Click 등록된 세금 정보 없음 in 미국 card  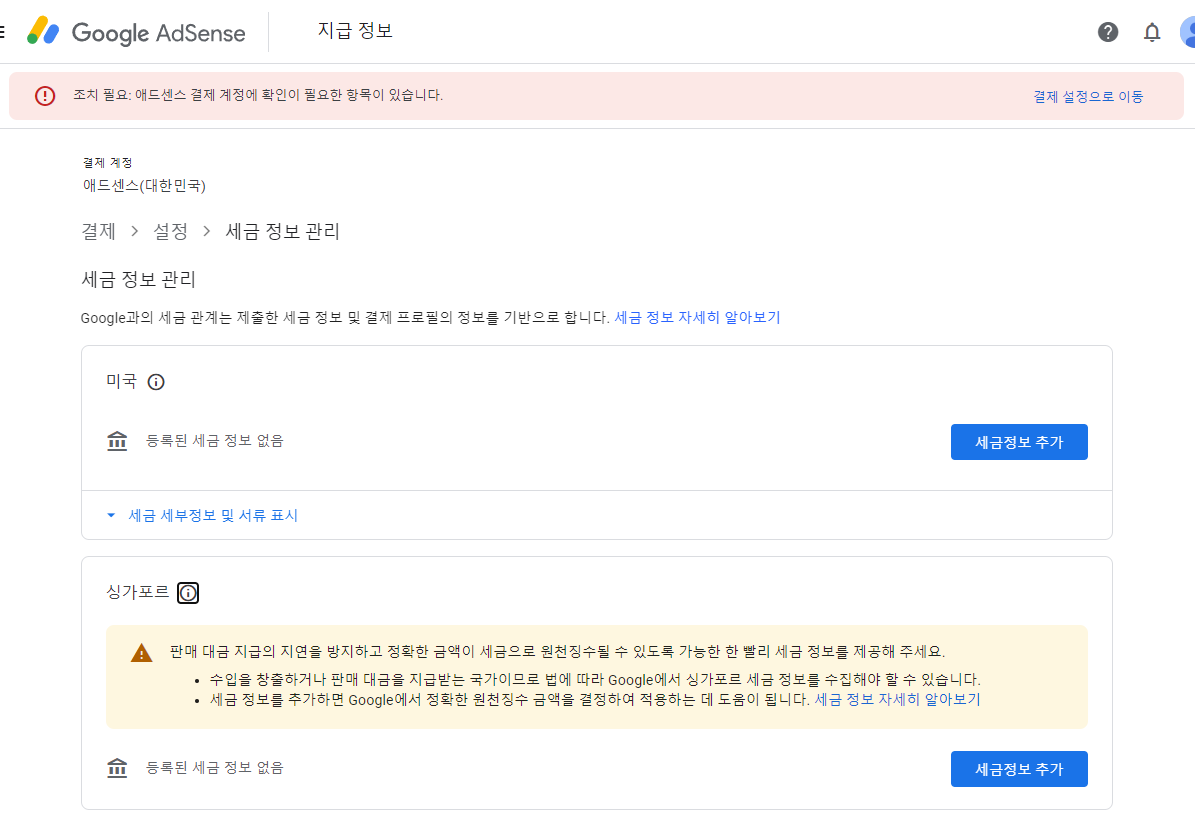[x=214, y=440]
